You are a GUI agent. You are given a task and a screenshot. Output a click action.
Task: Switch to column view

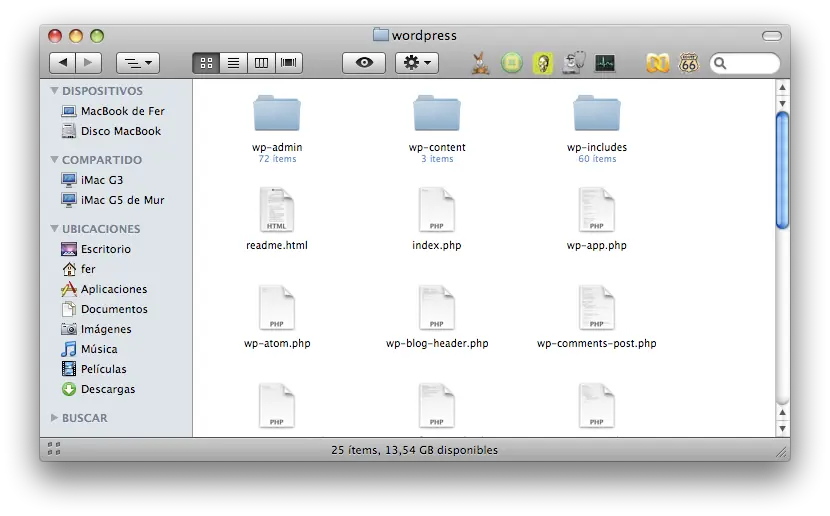pos(261,63)
